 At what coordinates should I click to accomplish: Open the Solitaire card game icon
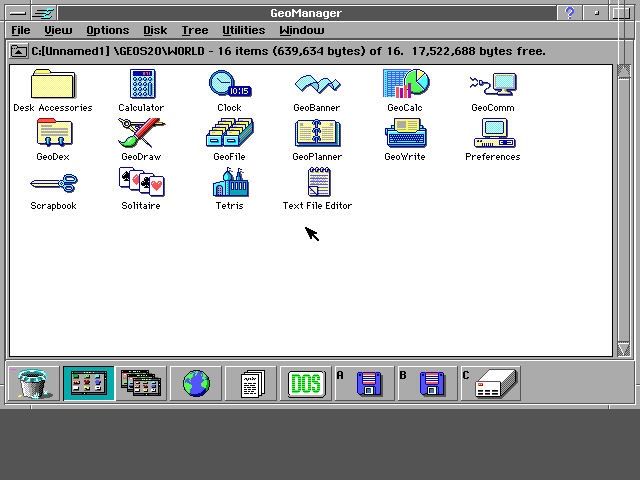(x=141, y=182)
